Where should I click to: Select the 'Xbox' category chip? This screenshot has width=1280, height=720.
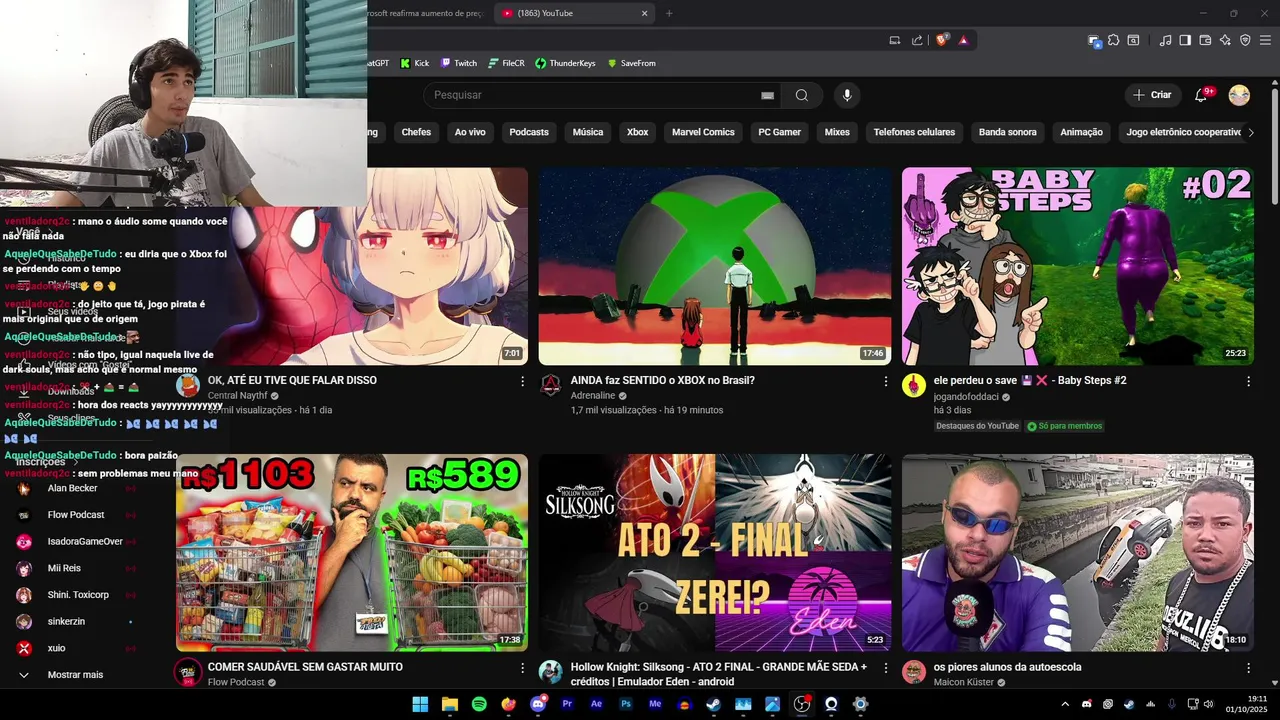[638, 132]
